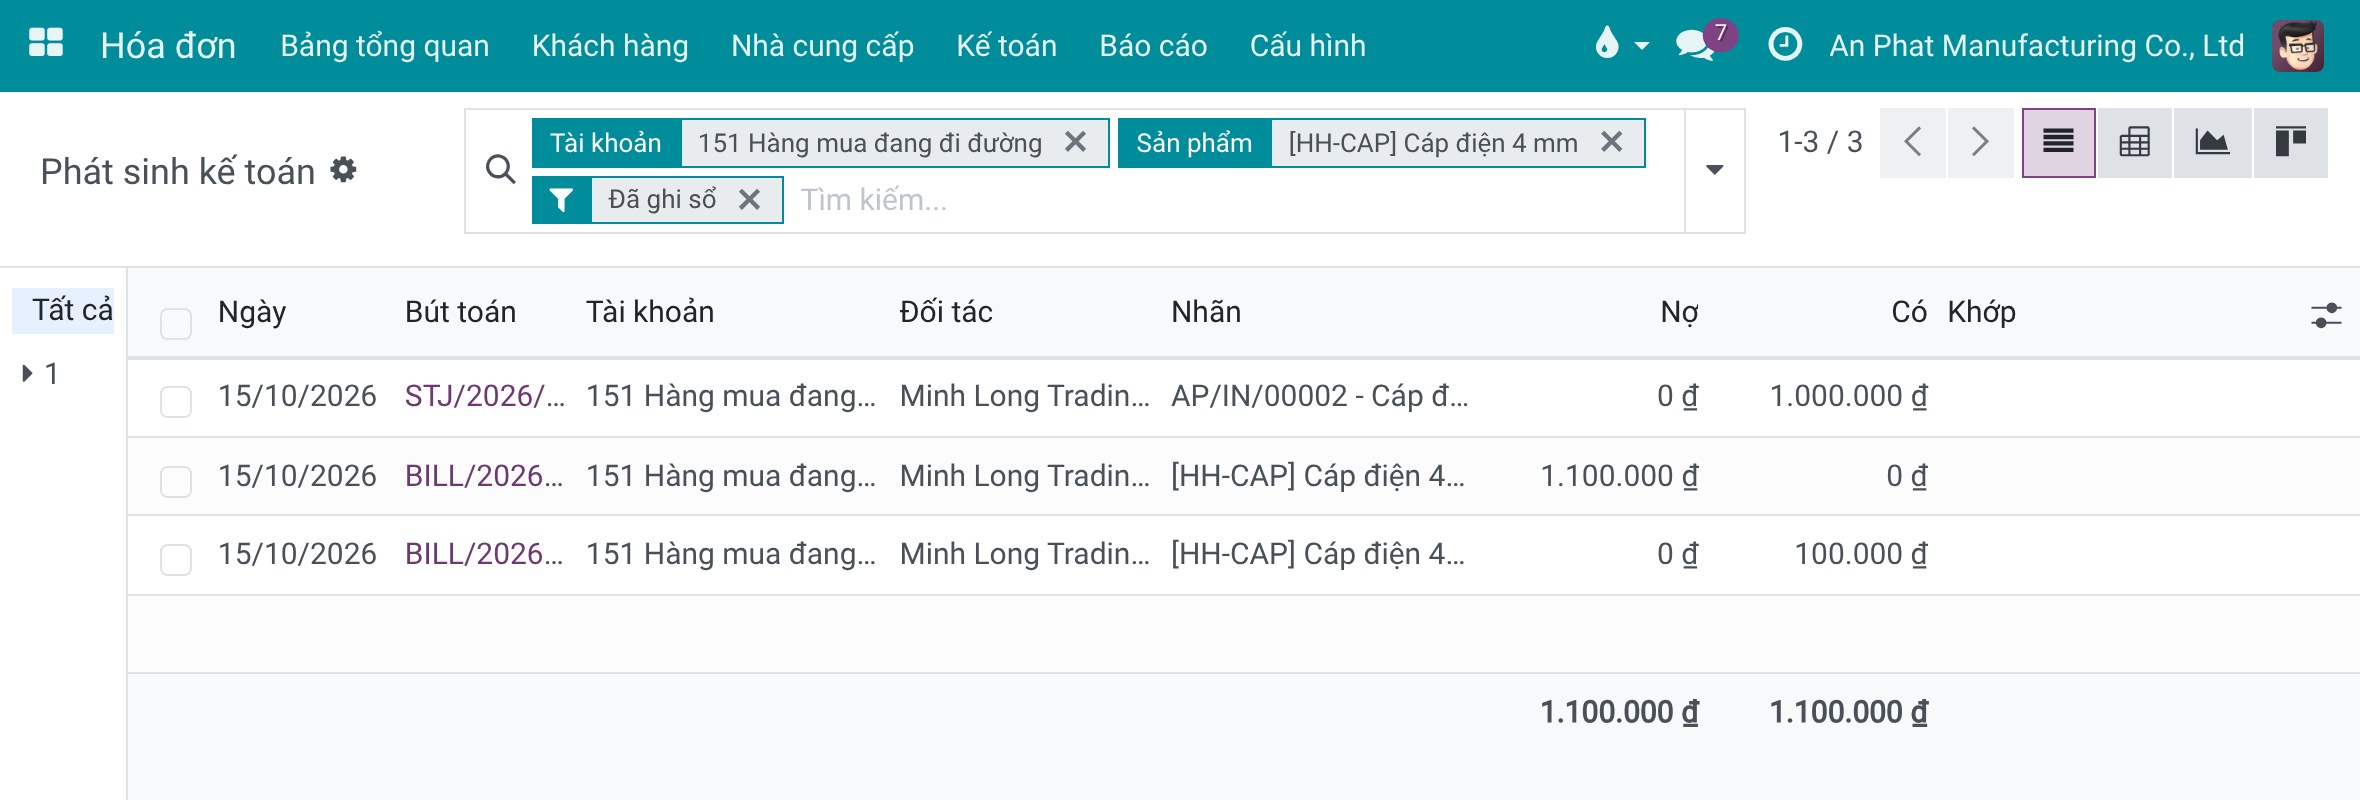Click the Tìm kiếm search input

(1236, 200)
